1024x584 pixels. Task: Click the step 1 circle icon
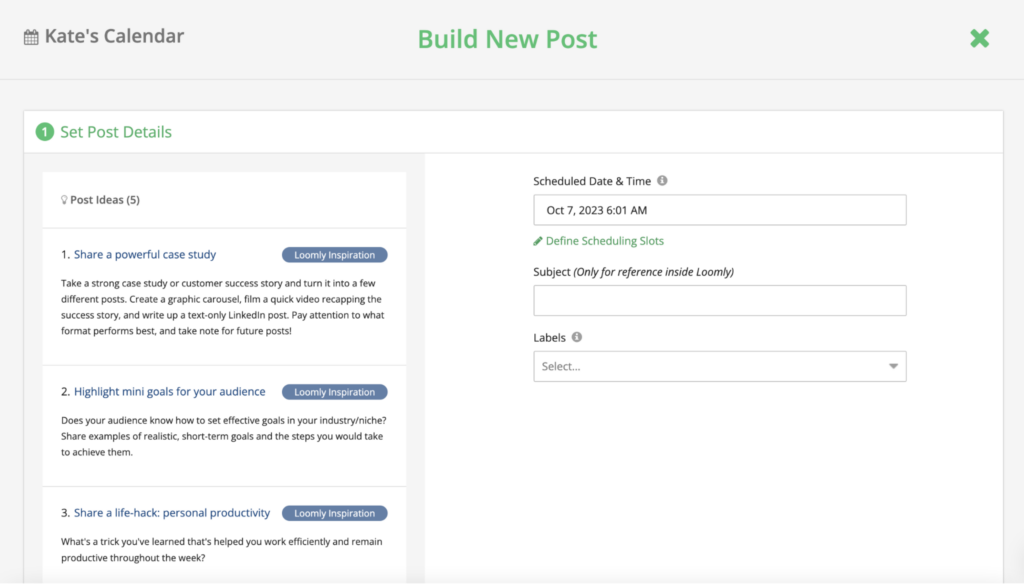44,131
